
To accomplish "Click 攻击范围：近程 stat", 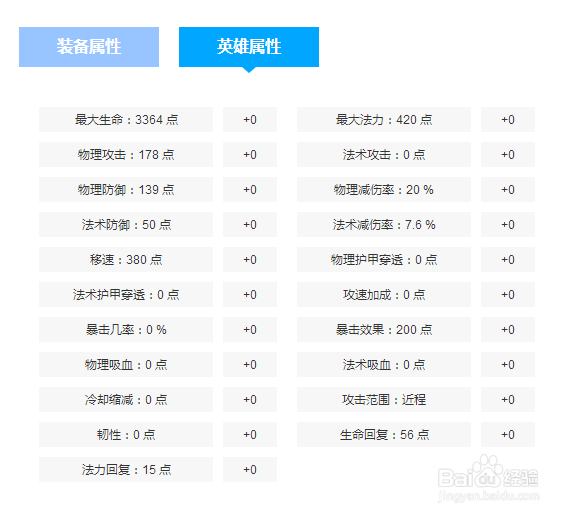I will [x=384, y=400].
